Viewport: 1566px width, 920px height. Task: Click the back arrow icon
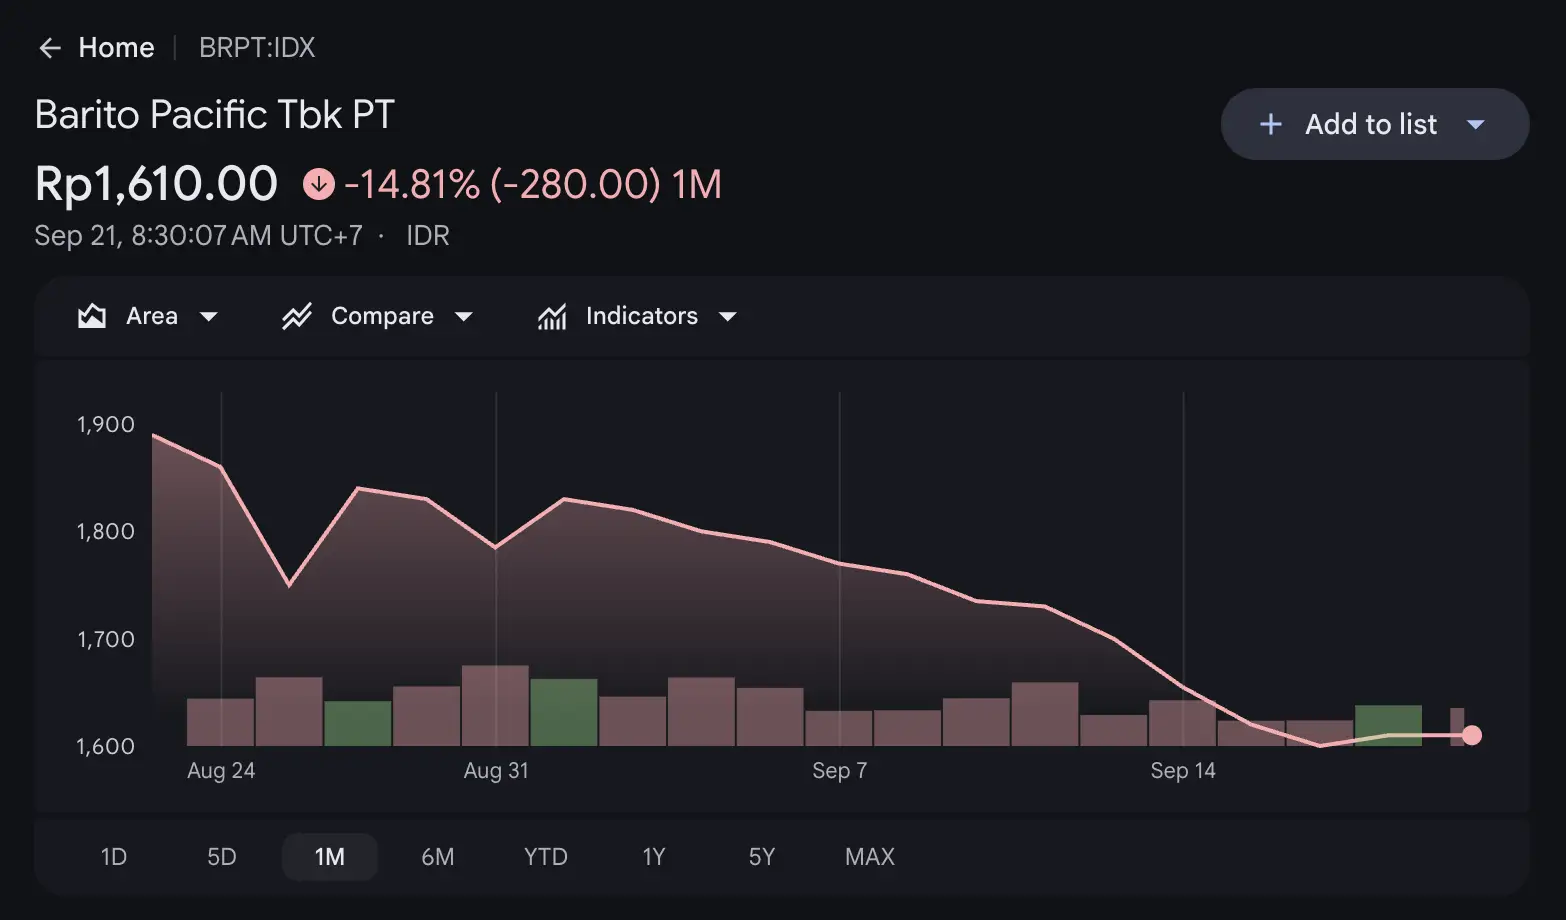[x=50, y=48]
